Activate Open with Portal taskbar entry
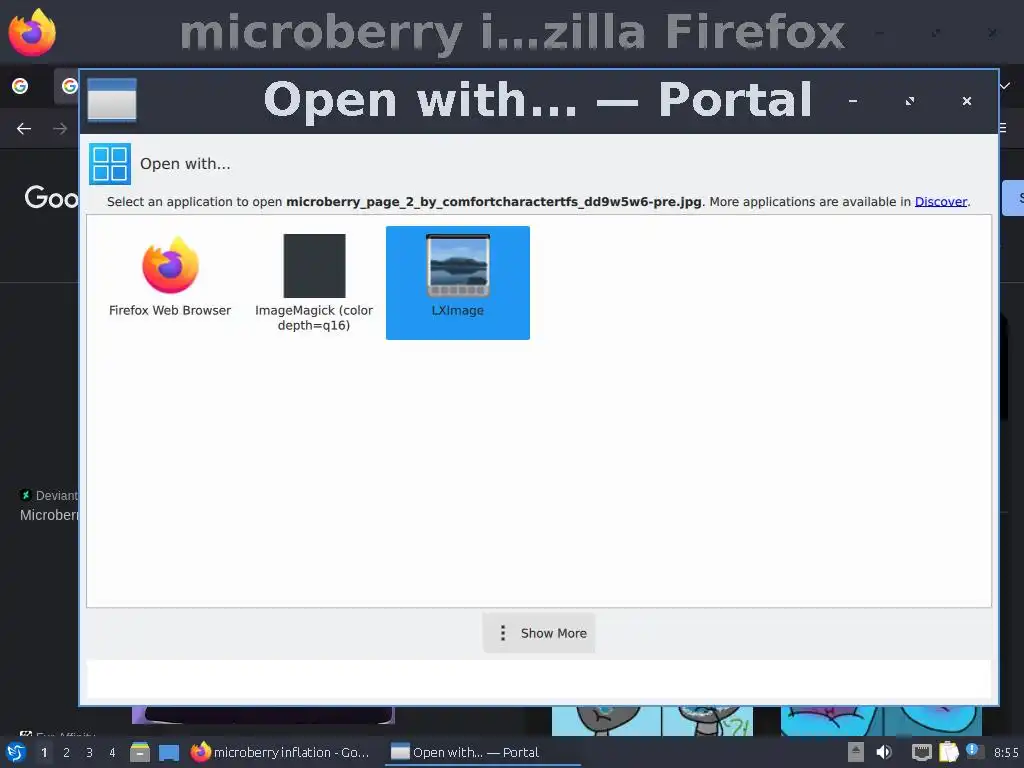The height and width of the screenshot is (768, 1024). point(482,752)
